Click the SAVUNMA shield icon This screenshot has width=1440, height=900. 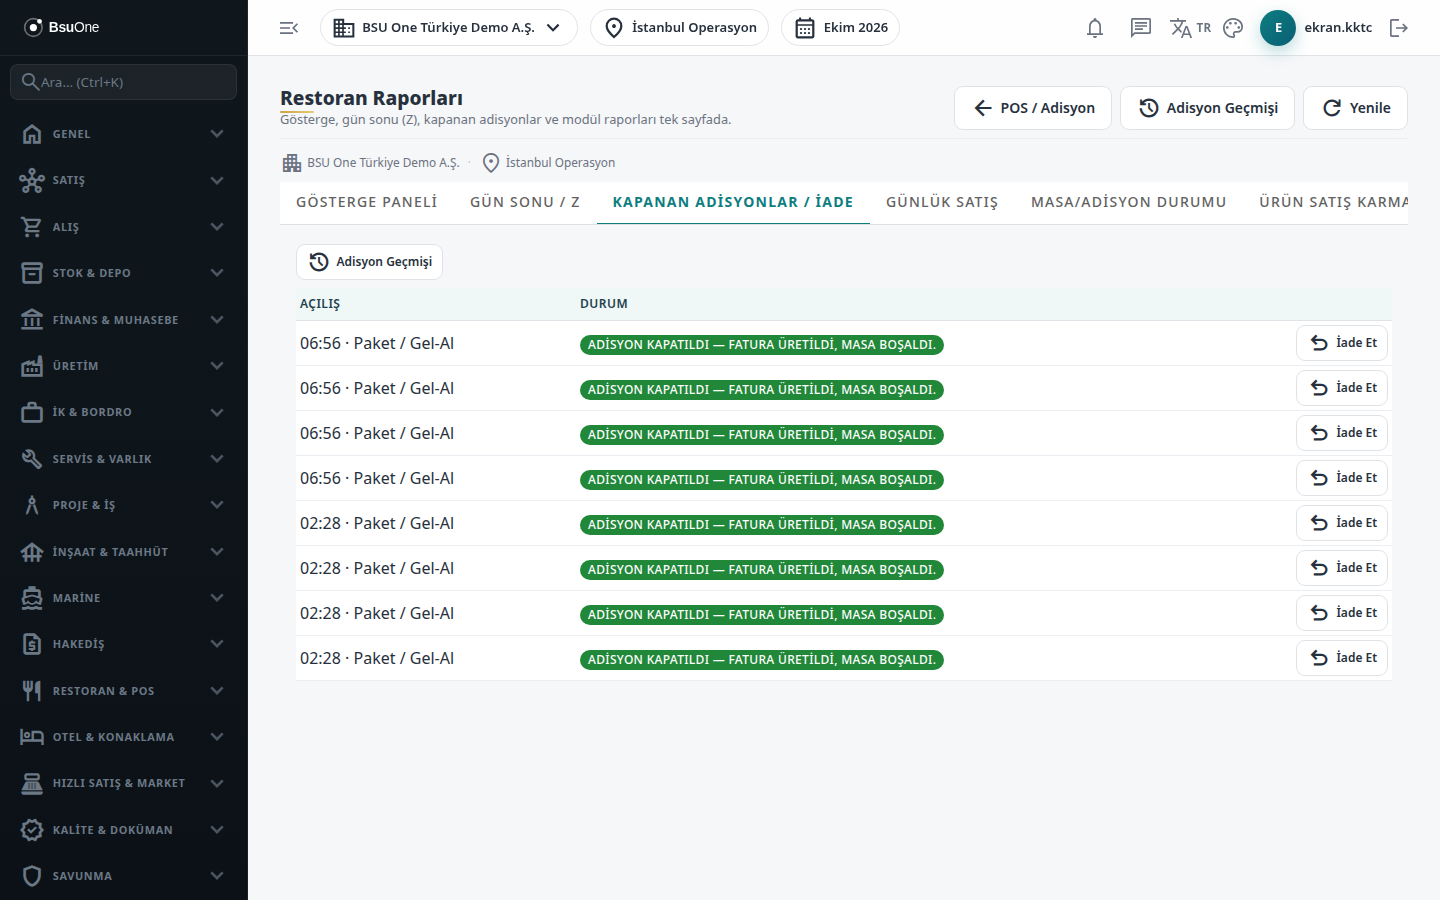(32, 876)
